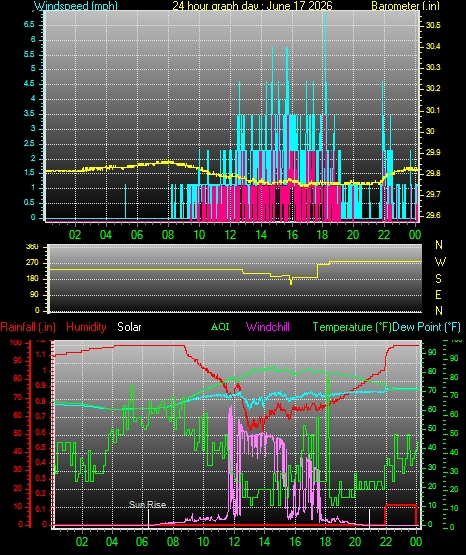Select the Solar legend label
The height and width of the screenshot is (555, 466).
point(129,327)
